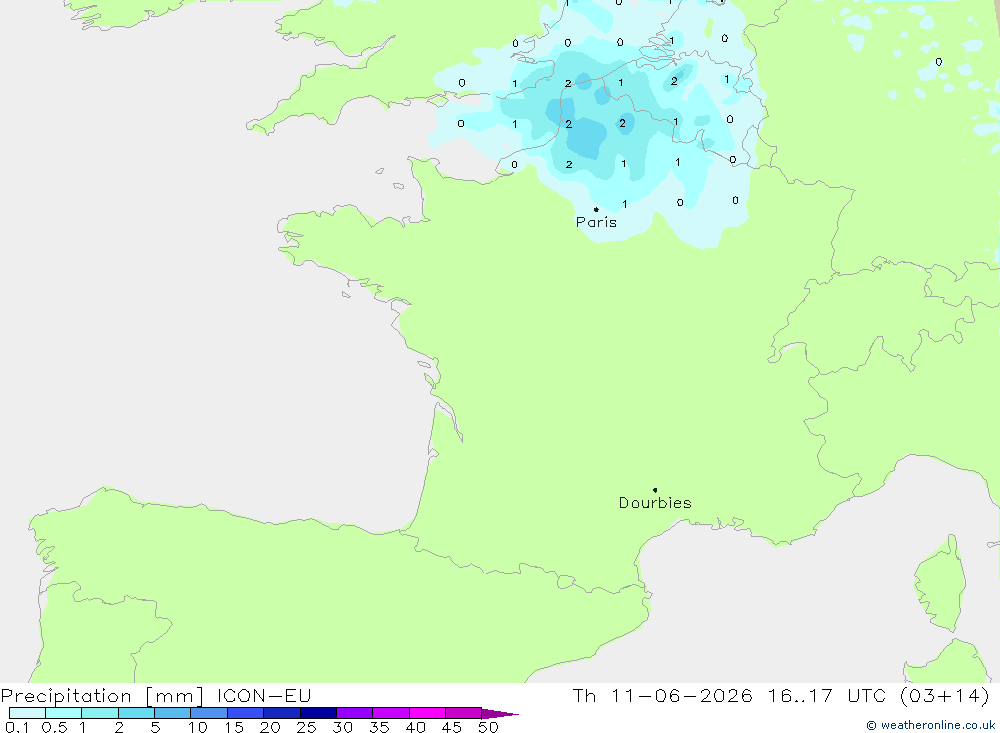The height and width of the screenshot is (733, 1000).
Task: Click the Dourbies city label
Action: (x=655, y=503)
